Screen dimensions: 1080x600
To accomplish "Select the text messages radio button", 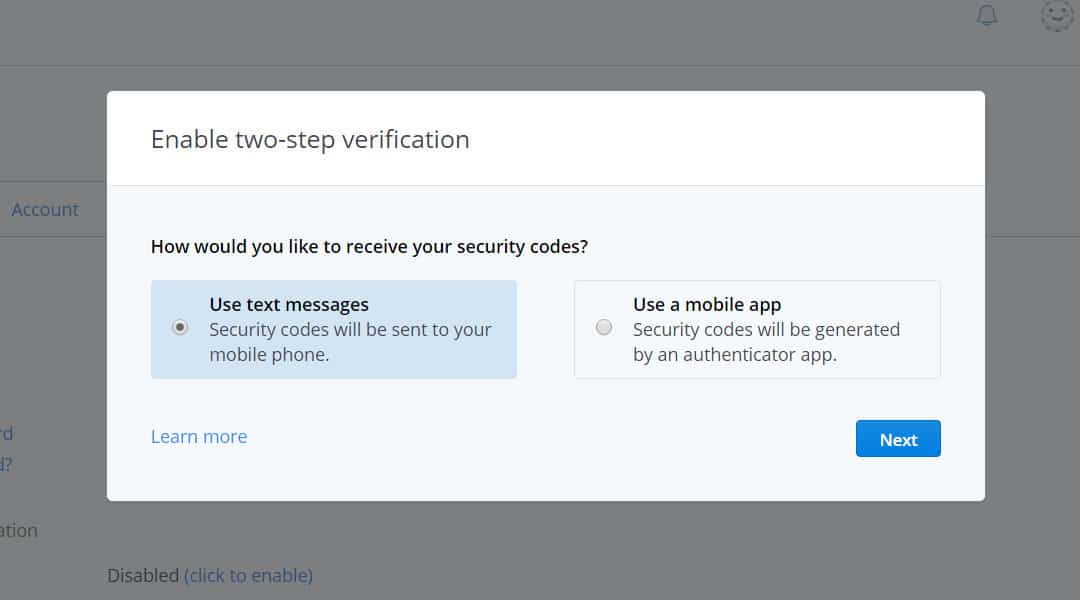I will pos(180,327).
